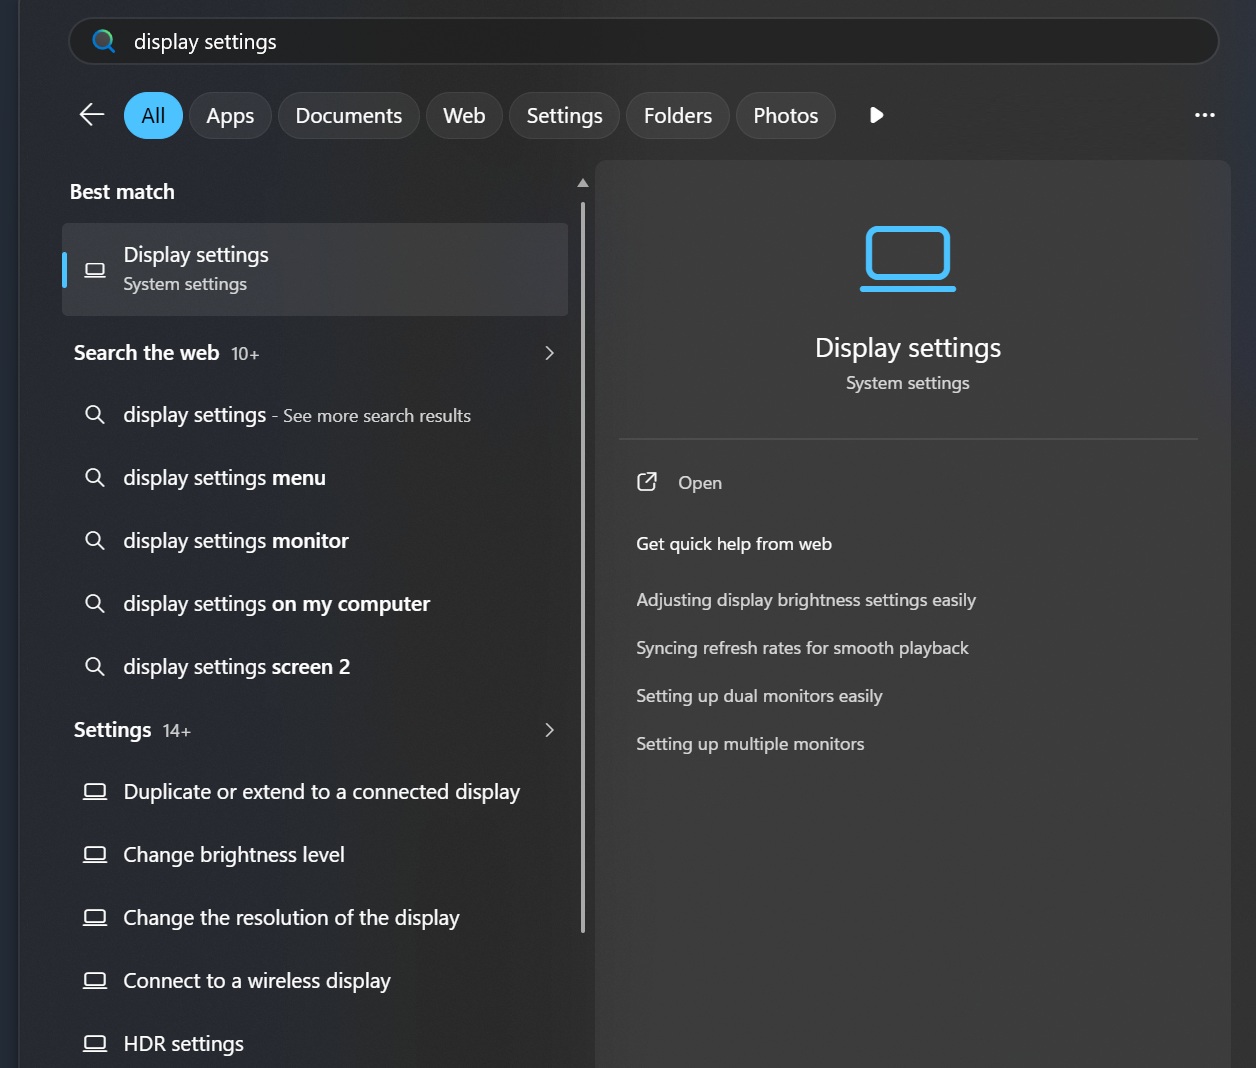Click the search magnifier icon in search box
1256x1068 pixels.
(104, 41)
